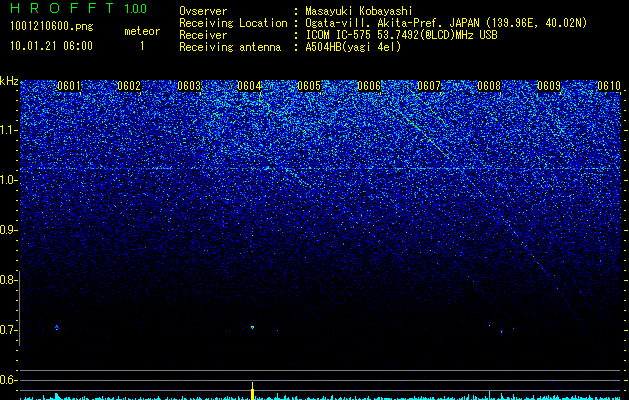Click the 0605 time marker
This screenshot has width=629, height=400.
[309, 86]
